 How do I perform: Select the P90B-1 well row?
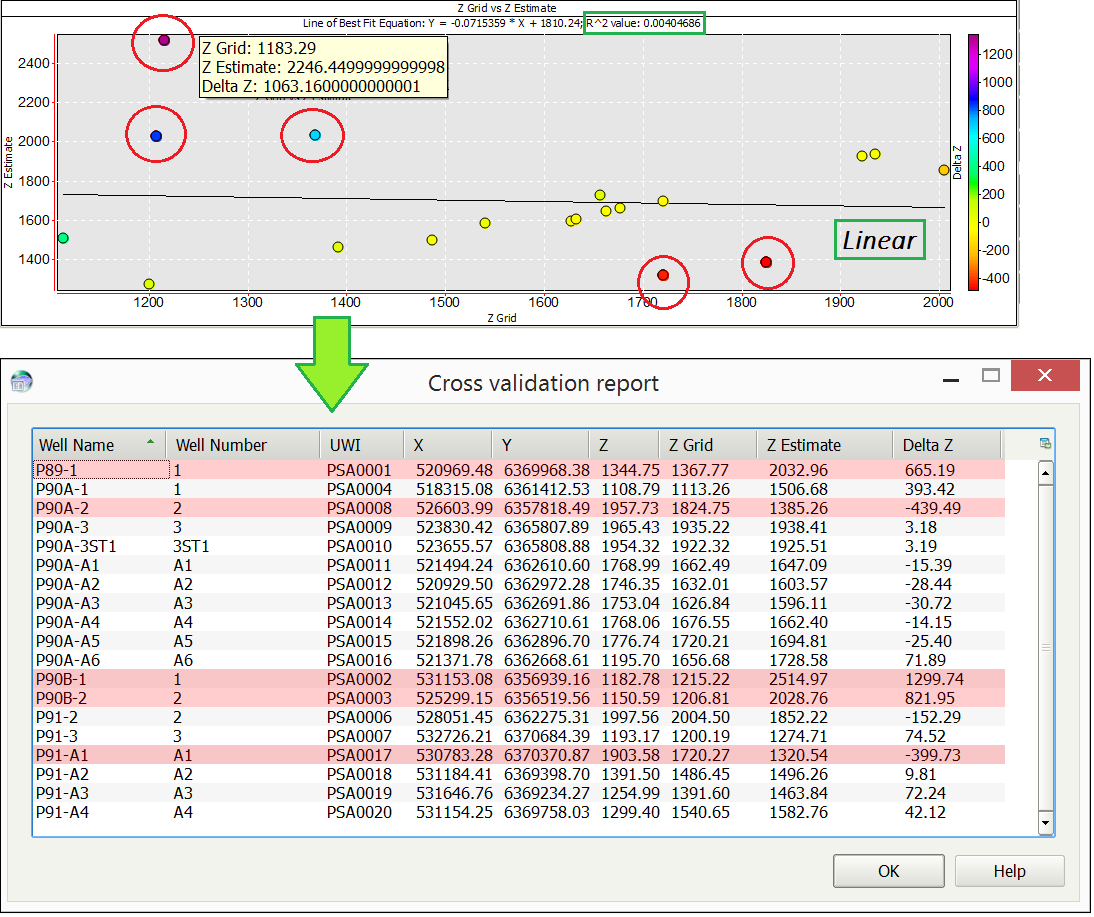click(x=400, y=678)
